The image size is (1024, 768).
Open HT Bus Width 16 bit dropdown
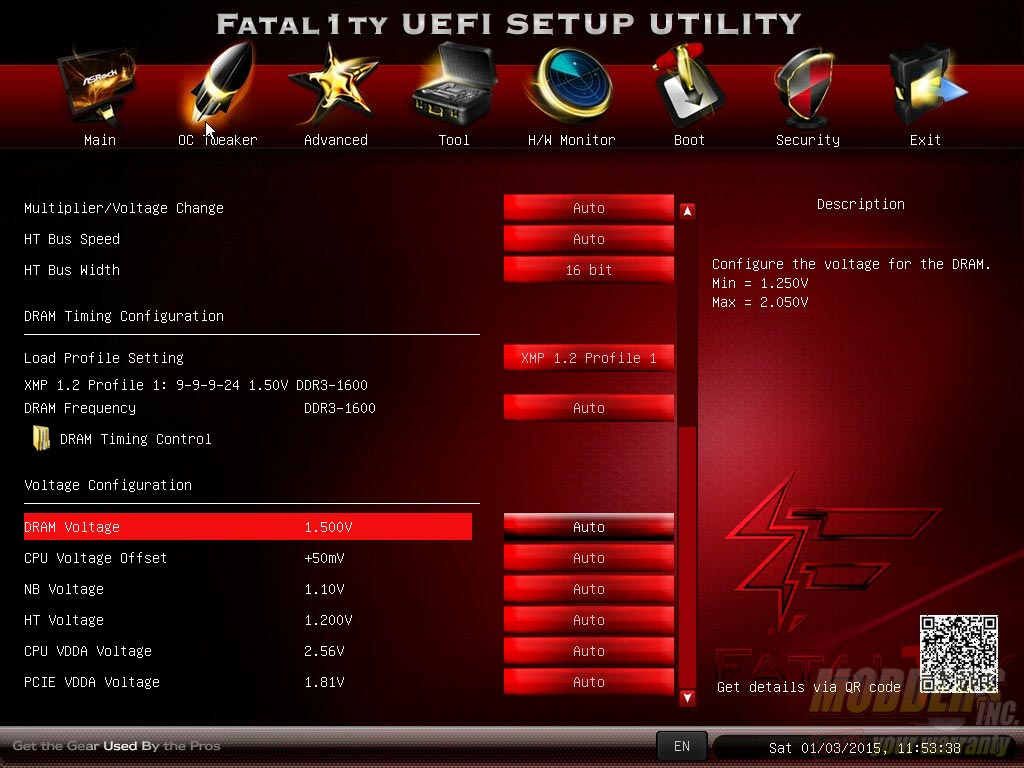588,270
